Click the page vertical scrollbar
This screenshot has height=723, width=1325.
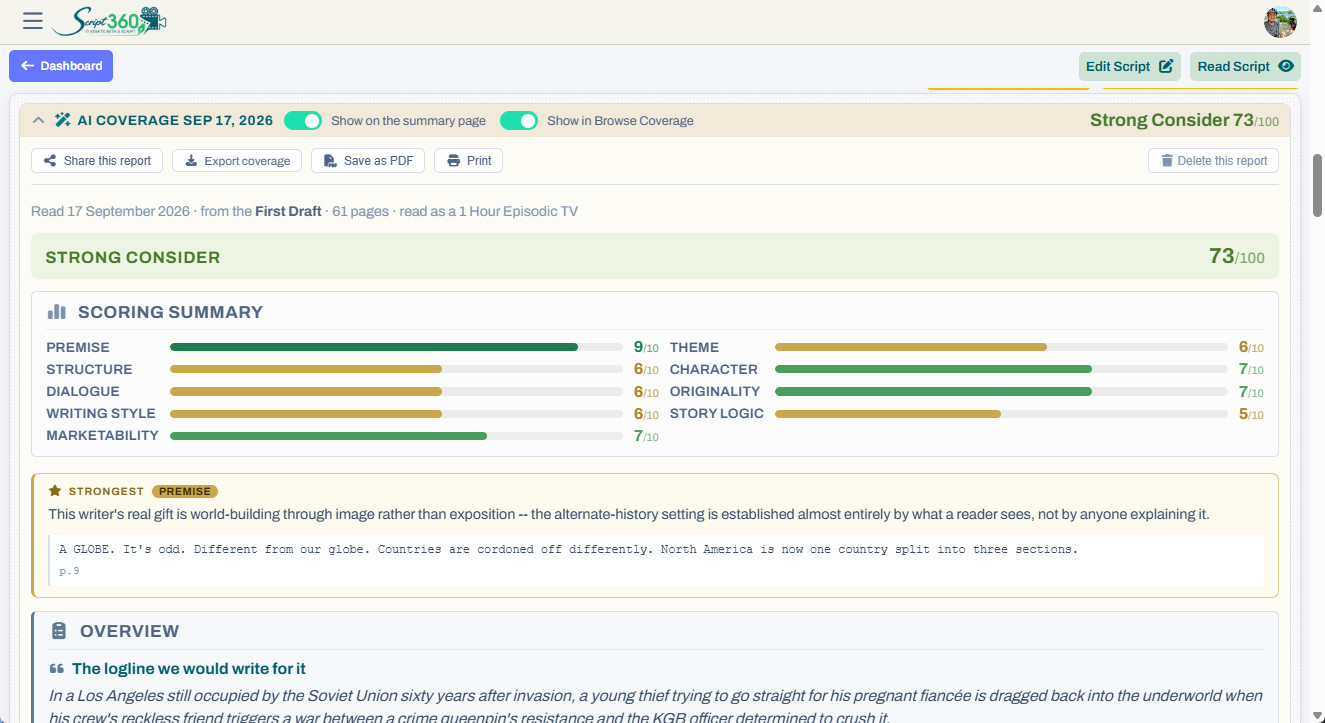pyautogui.click(x=1317, y=185)
